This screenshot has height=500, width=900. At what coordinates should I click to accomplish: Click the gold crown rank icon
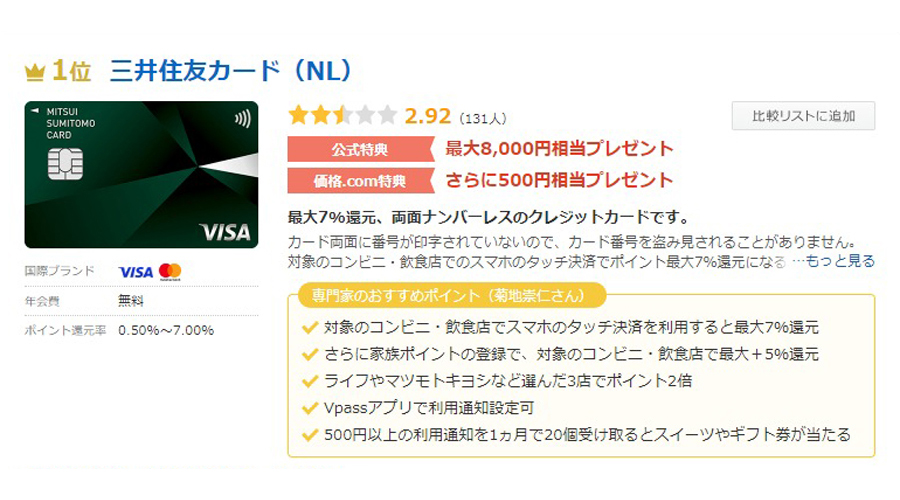click(34, 72)
